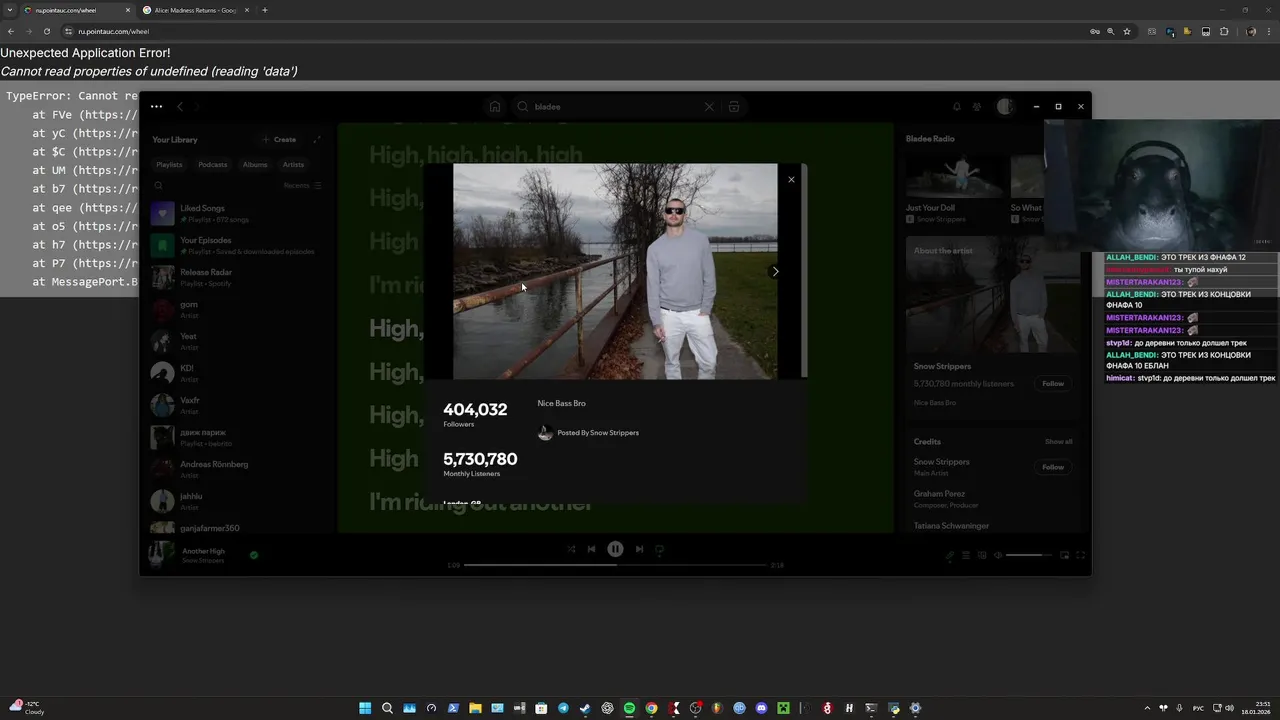Open Yeat artist in library
The width and height of the screenshot is (1280, 720).
click(x=237, y=341)
